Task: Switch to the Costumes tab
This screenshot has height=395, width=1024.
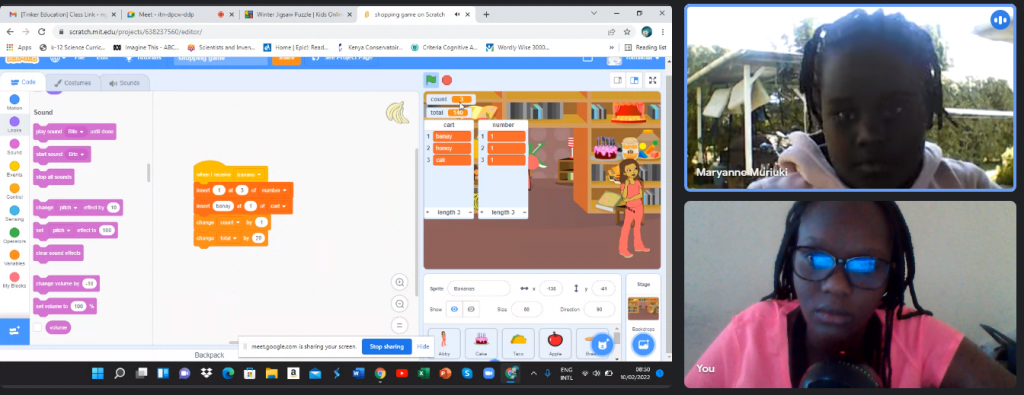Action: (73, 83)
